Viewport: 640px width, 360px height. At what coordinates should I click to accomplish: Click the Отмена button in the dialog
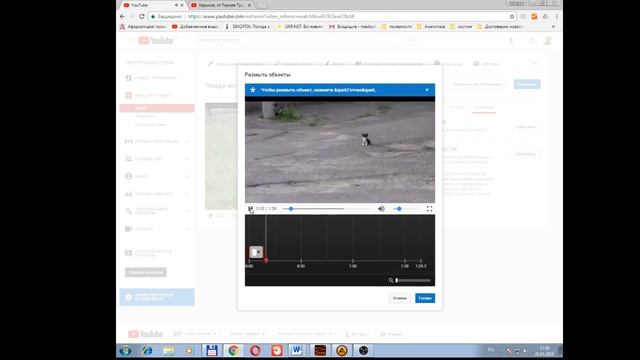399,298
